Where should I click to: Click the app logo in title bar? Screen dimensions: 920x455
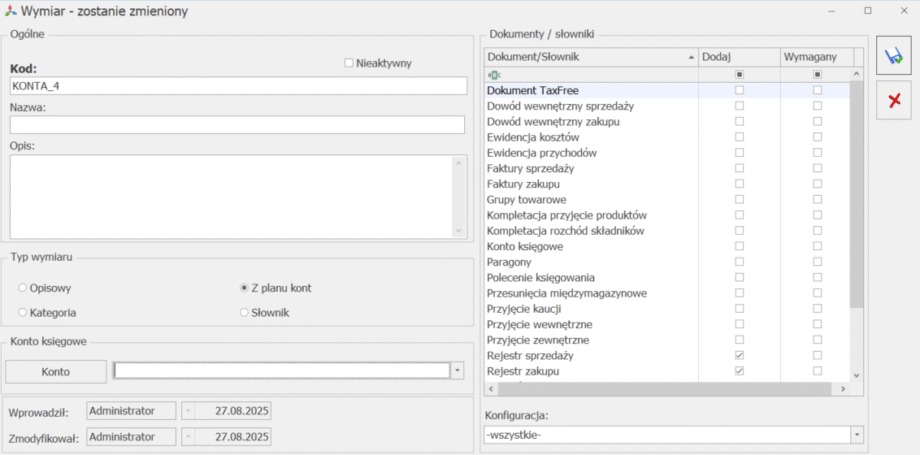[11, 11]
